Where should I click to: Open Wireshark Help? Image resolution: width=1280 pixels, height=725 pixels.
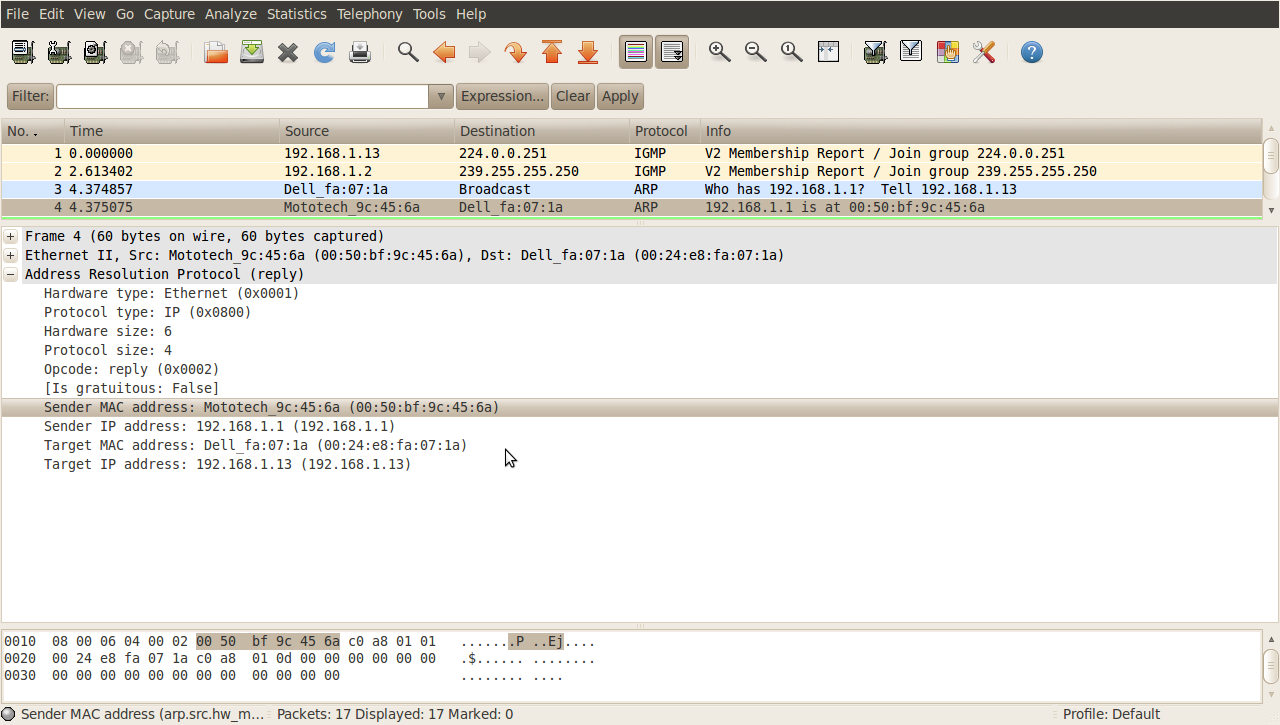click(x=1031, y=51)
